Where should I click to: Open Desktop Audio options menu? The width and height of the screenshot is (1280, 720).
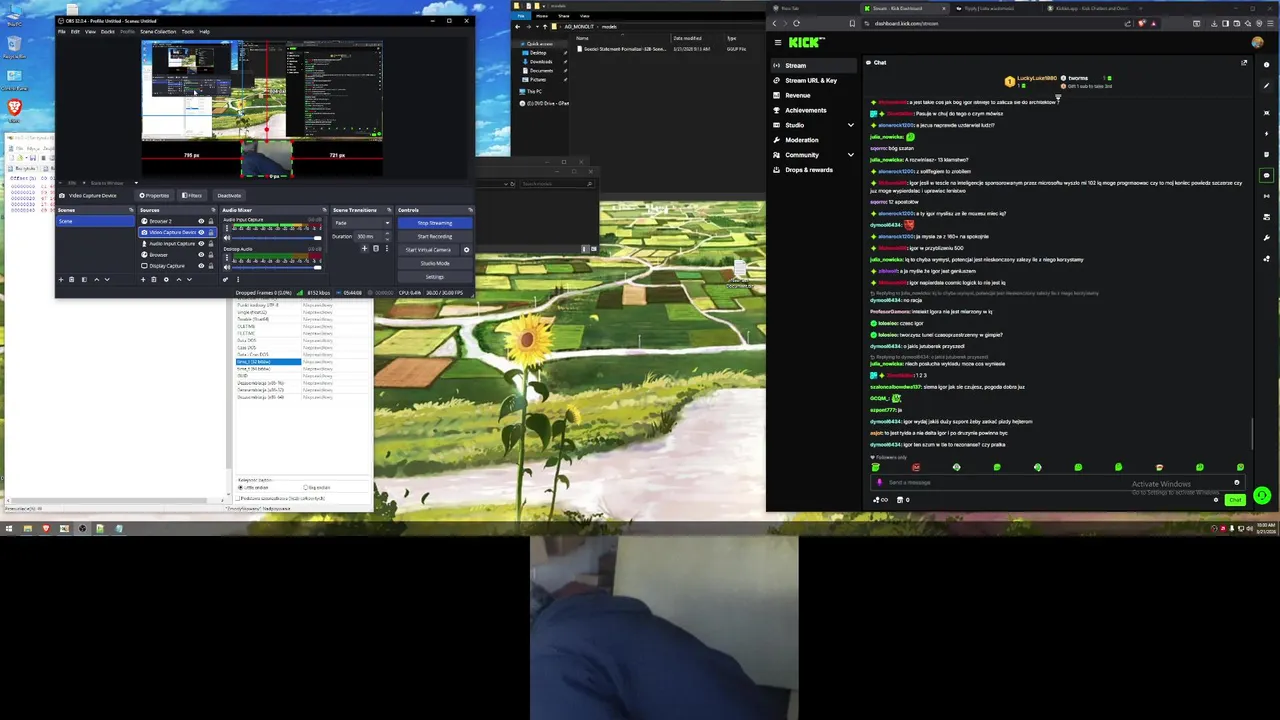pos(227,258)
